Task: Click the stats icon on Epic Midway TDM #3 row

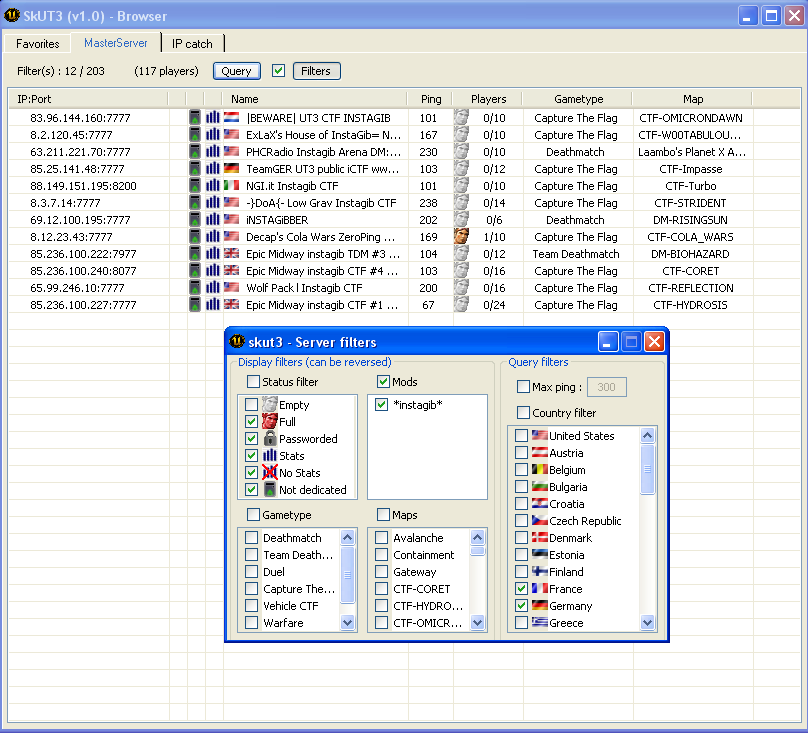Action: tap(213, 254)
